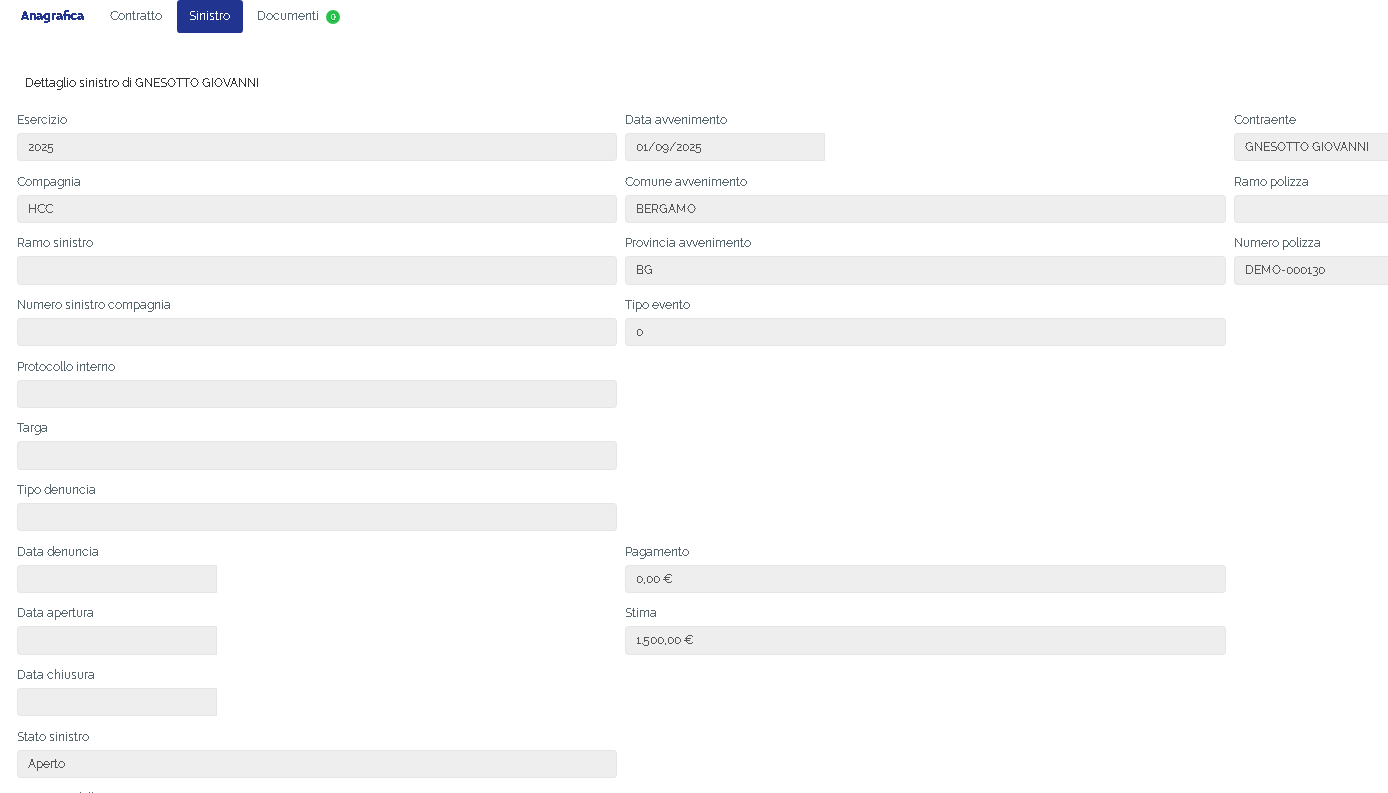Select the Sinistro tab
1388x793 pixels.
209,16
